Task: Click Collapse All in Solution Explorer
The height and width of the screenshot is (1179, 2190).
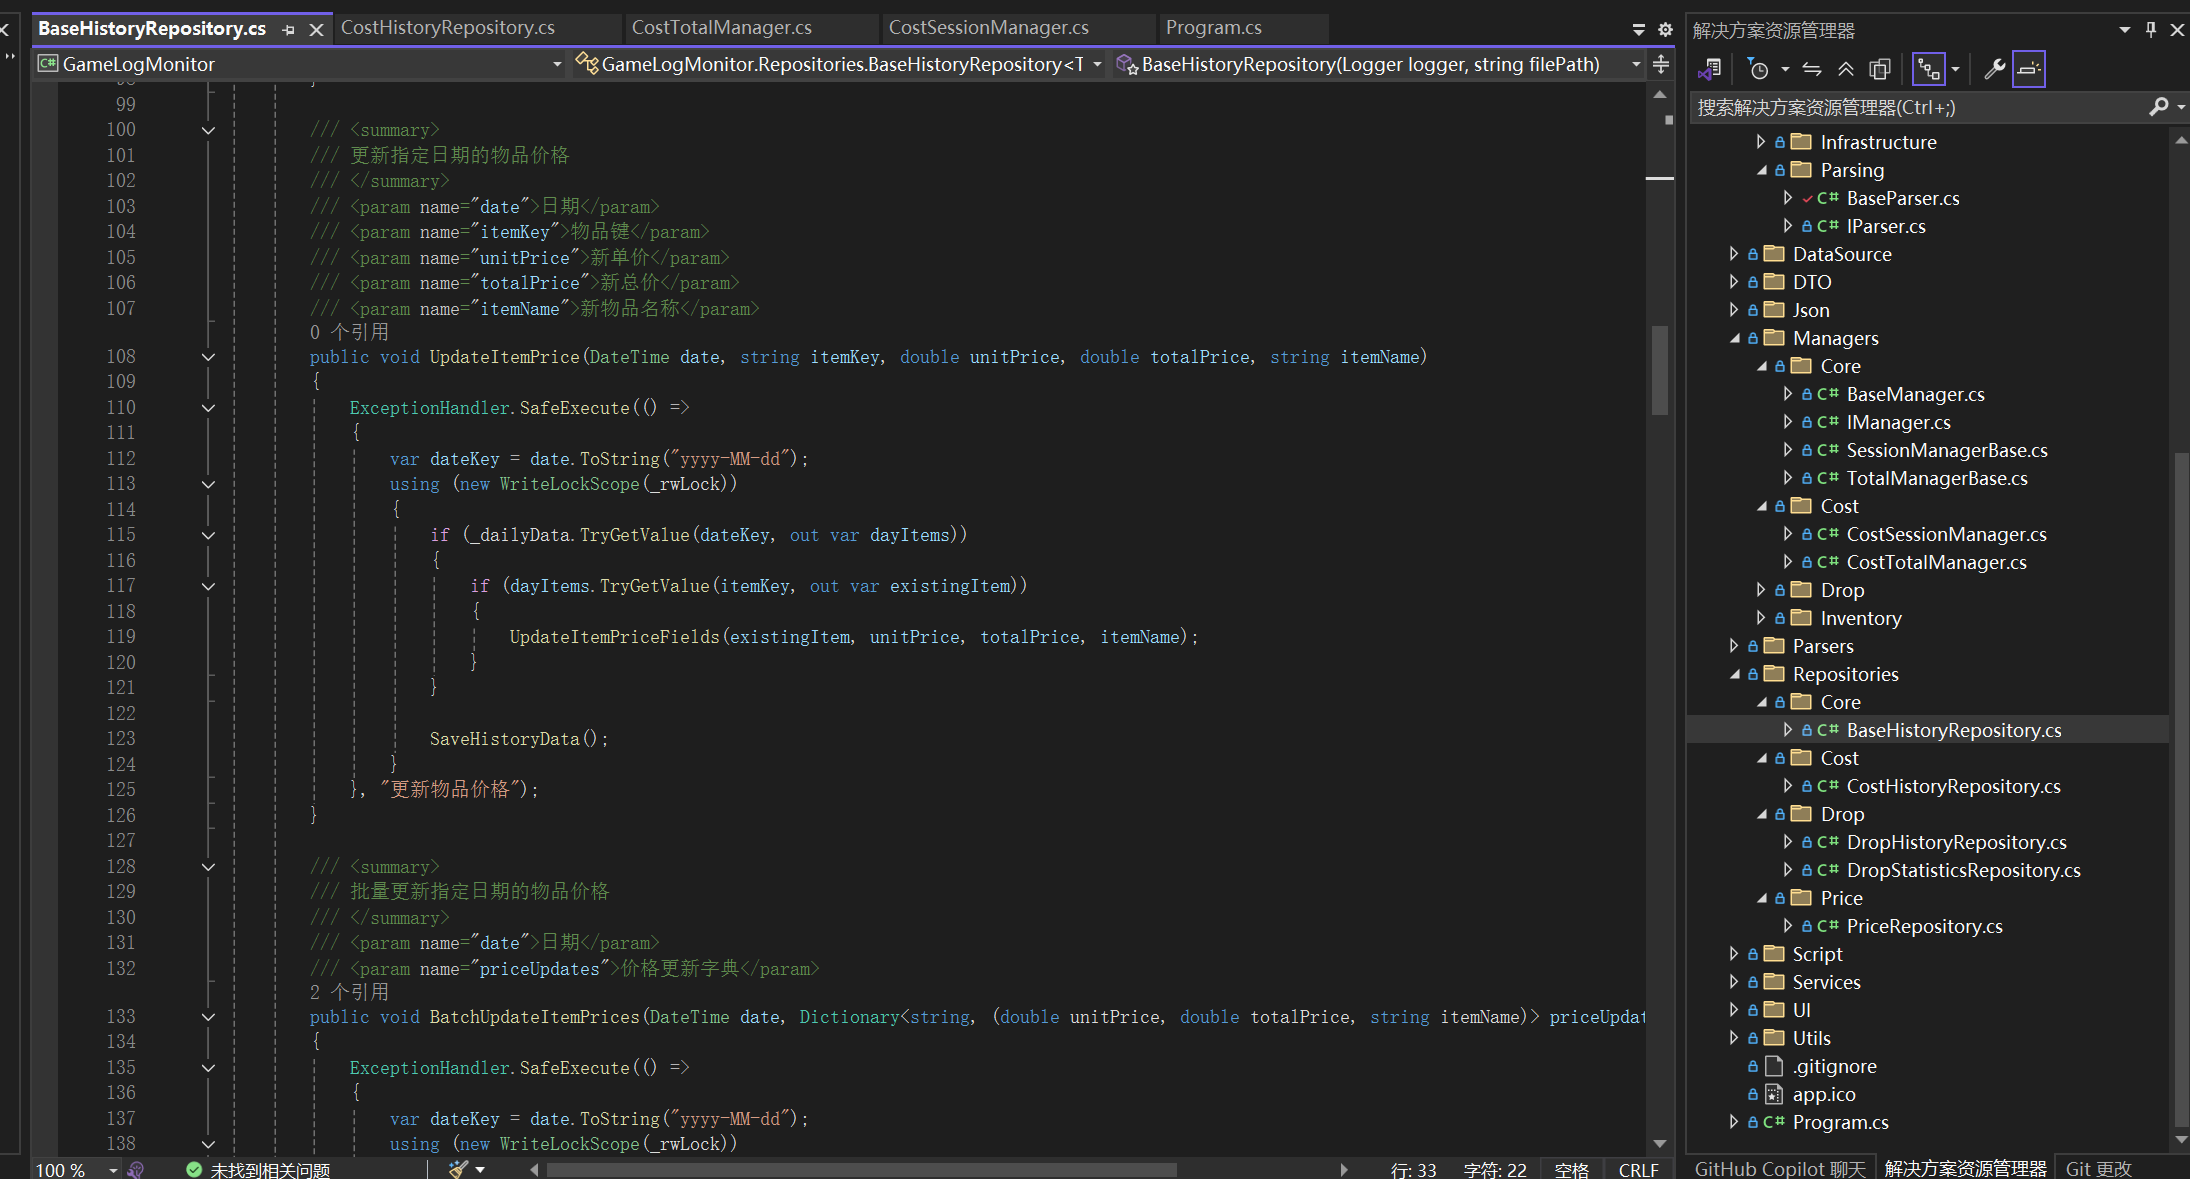Action: [x=1846, y=69]
